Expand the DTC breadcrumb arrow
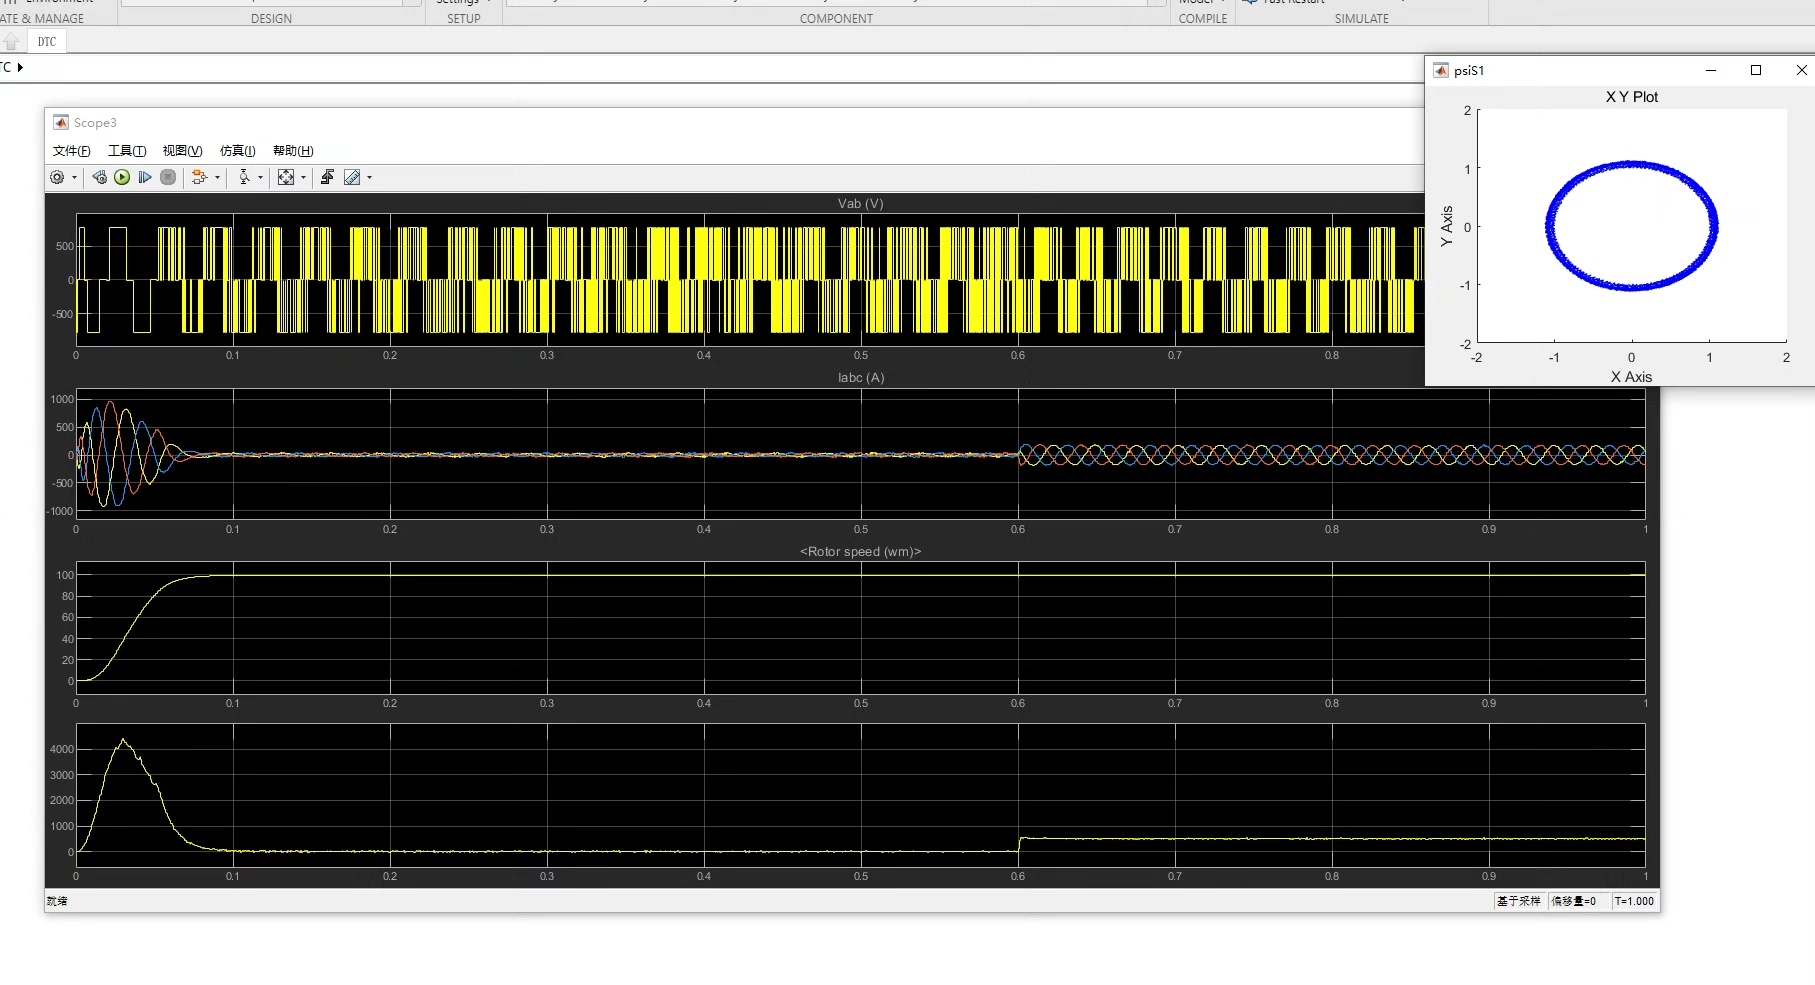The image size is (1815, 985). point(20,67)
